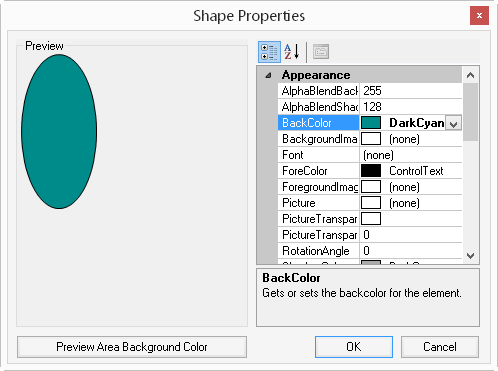Click the DarkCyan value text
Viewport: 498px width, 371px height.
[x=416, y=123]
